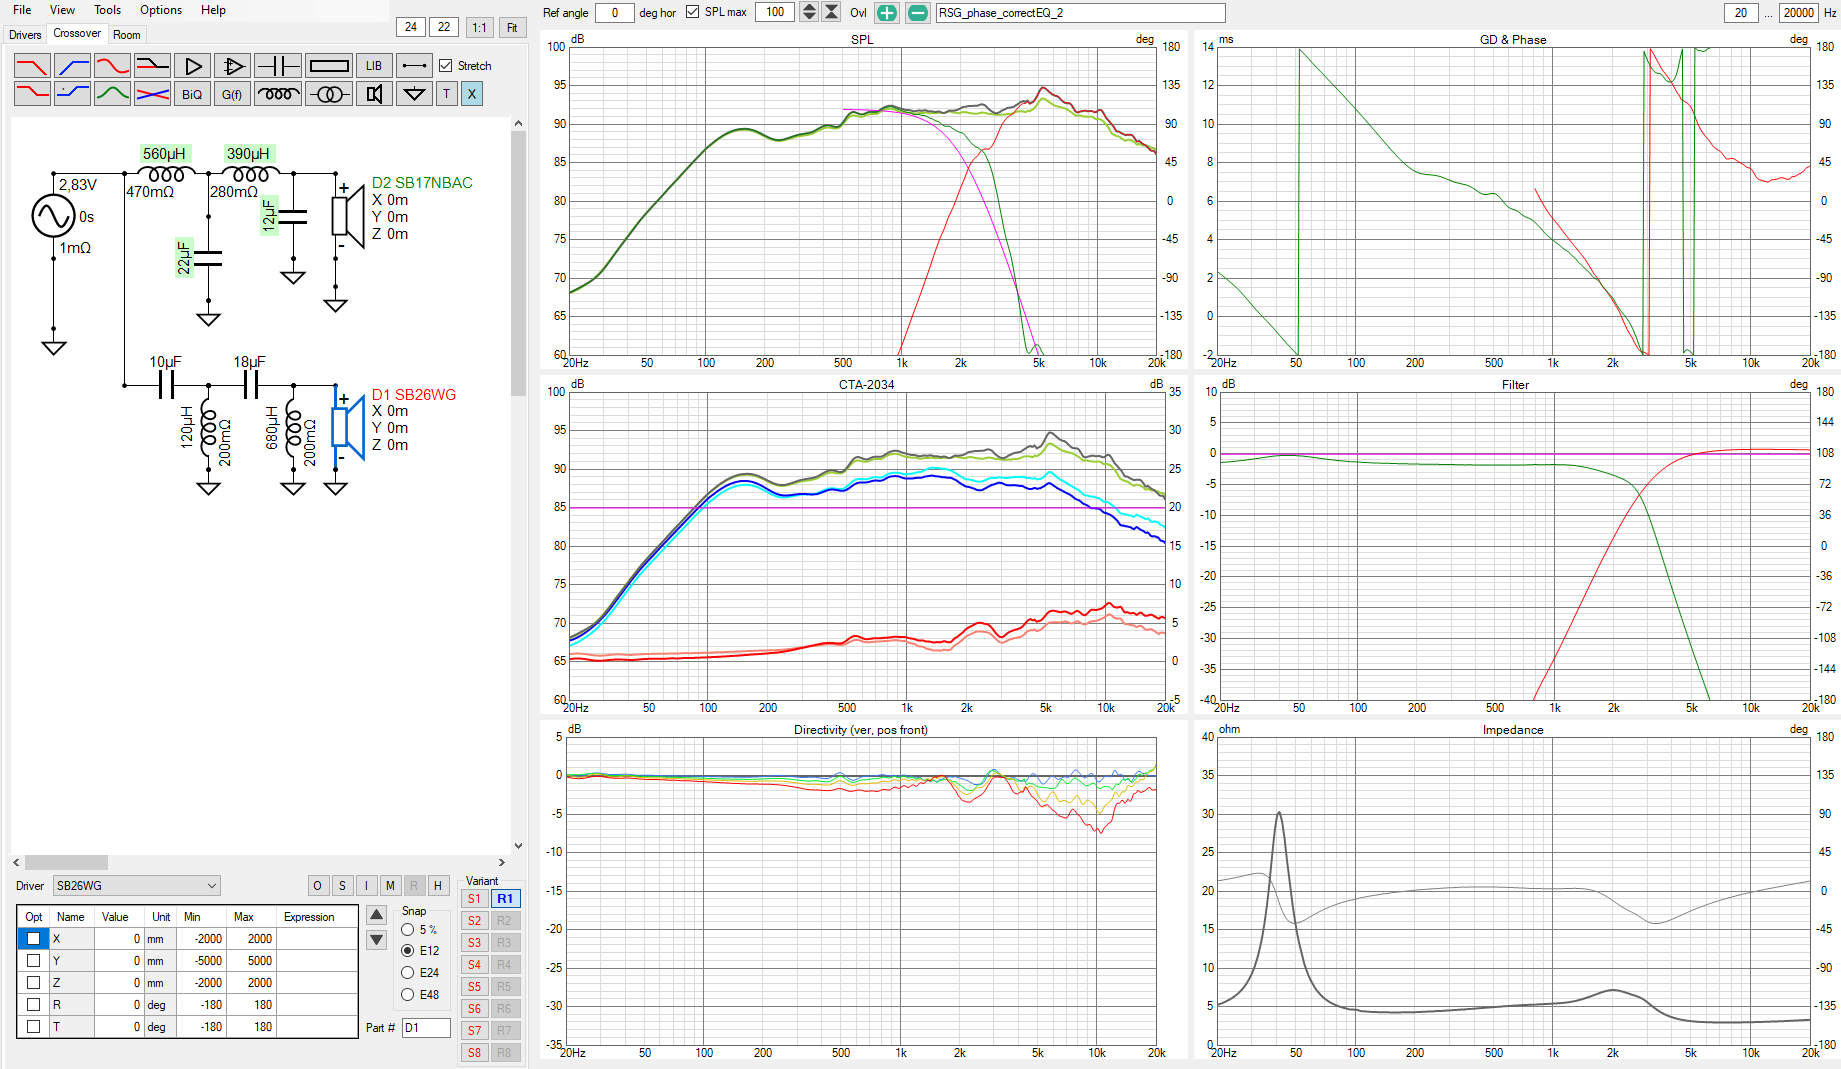Click the green plus overlay button
This screenshot has height=1069, width=1841.
point(887,13)
